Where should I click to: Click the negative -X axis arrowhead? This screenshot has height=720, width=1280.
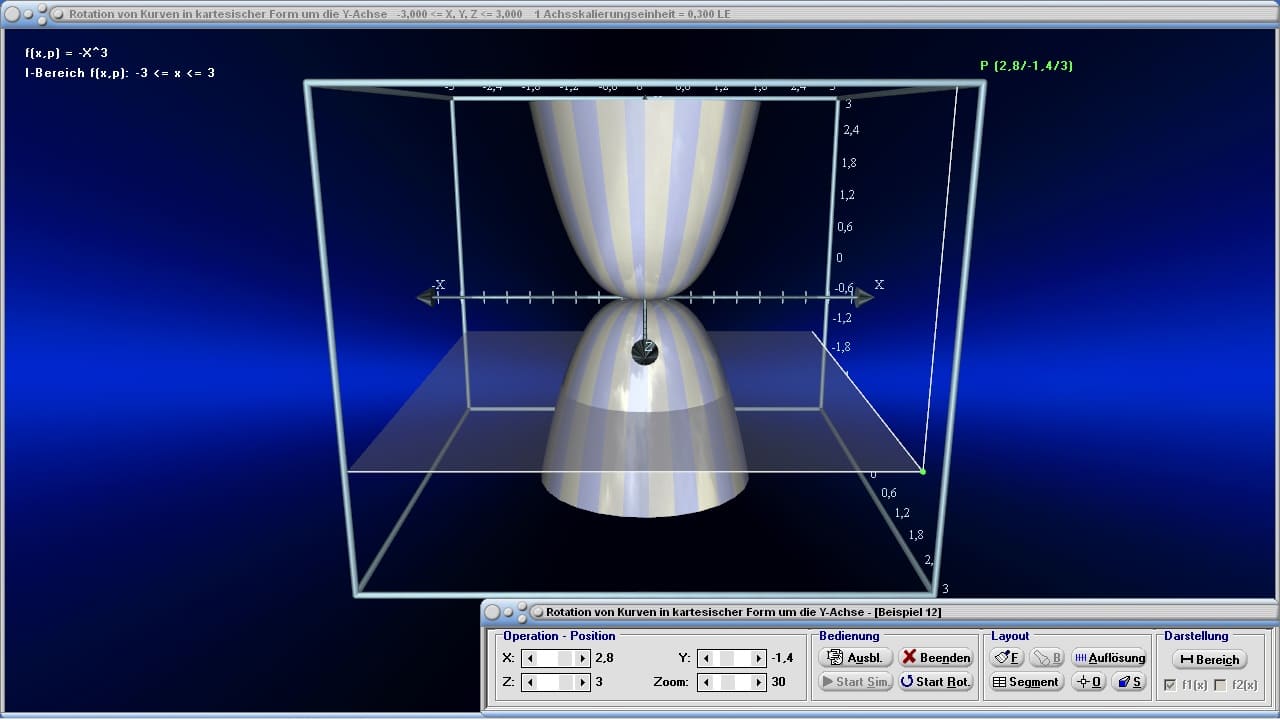pos(427,297)
